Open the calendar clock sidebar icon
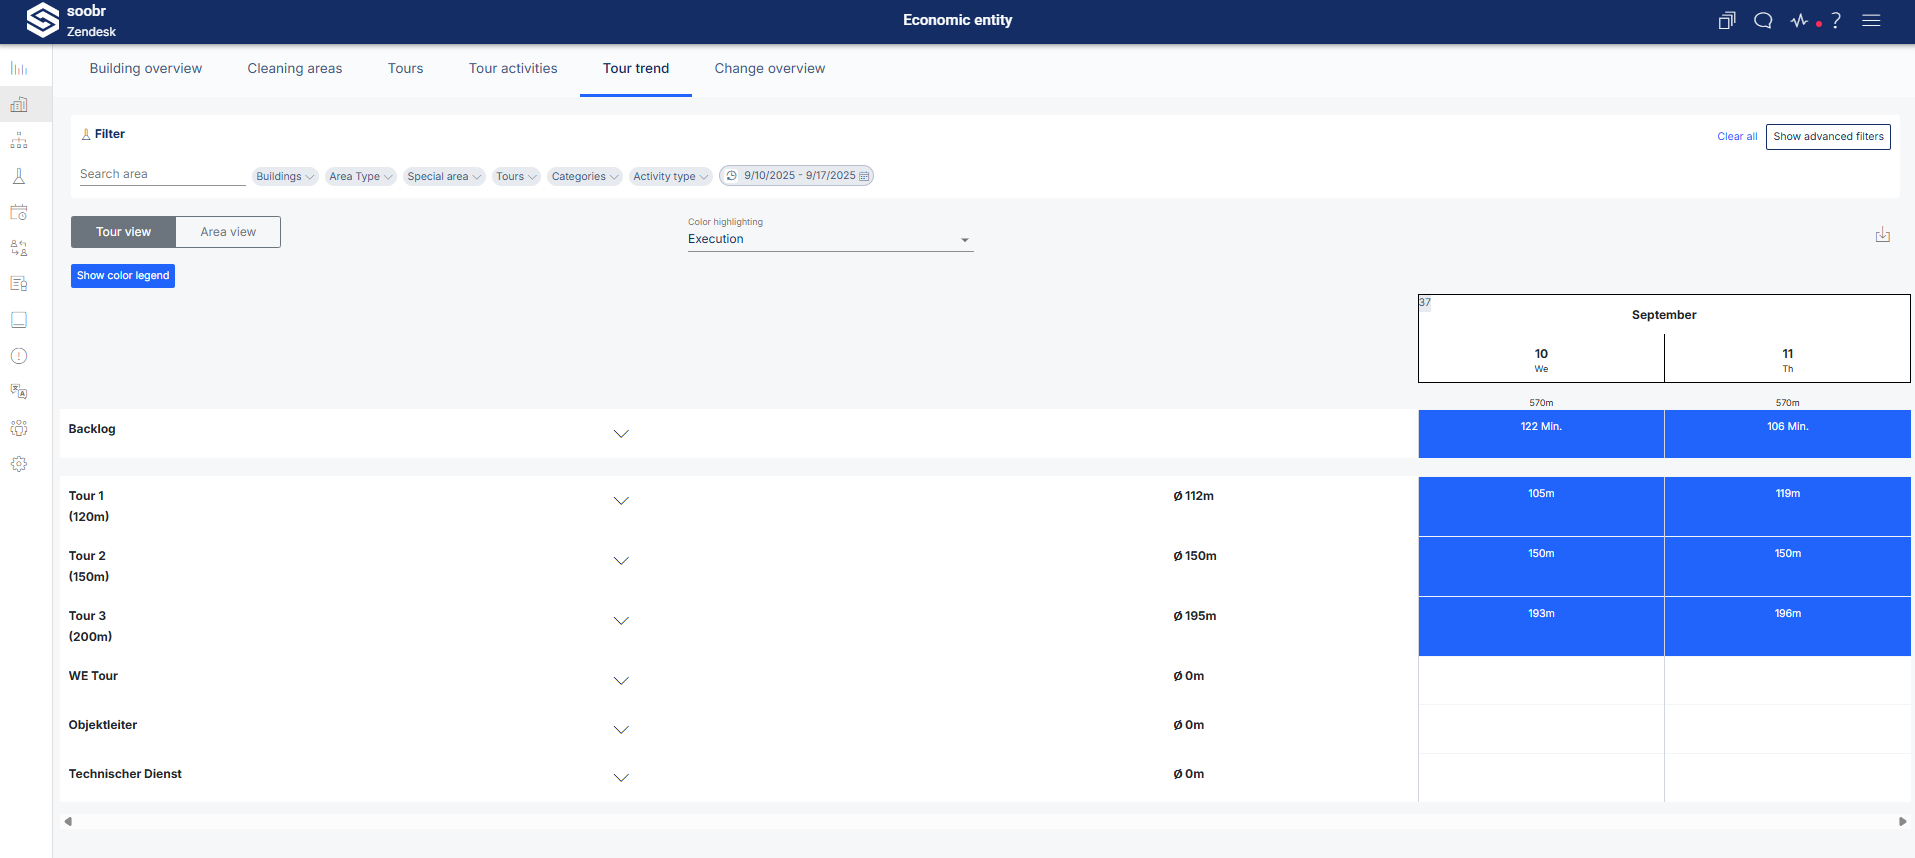Viewport: 1915px width, 858px height. [x=19, y=212]
